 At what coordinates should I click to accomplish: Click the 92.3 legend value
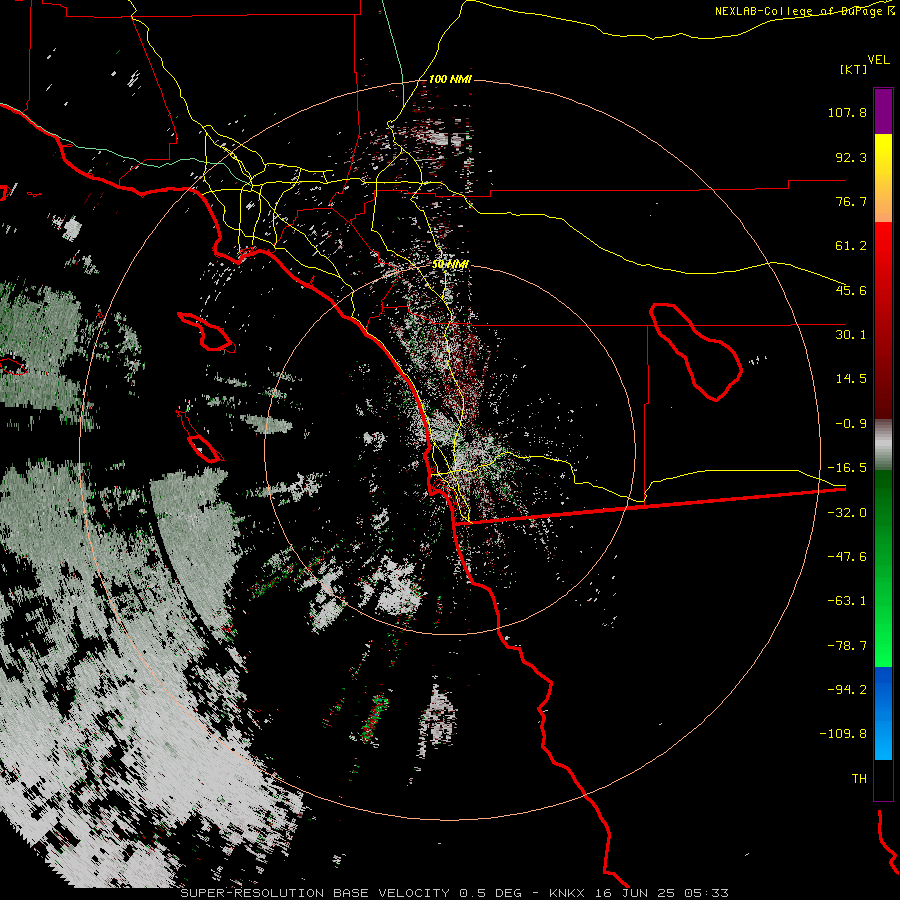coord(851,157)
